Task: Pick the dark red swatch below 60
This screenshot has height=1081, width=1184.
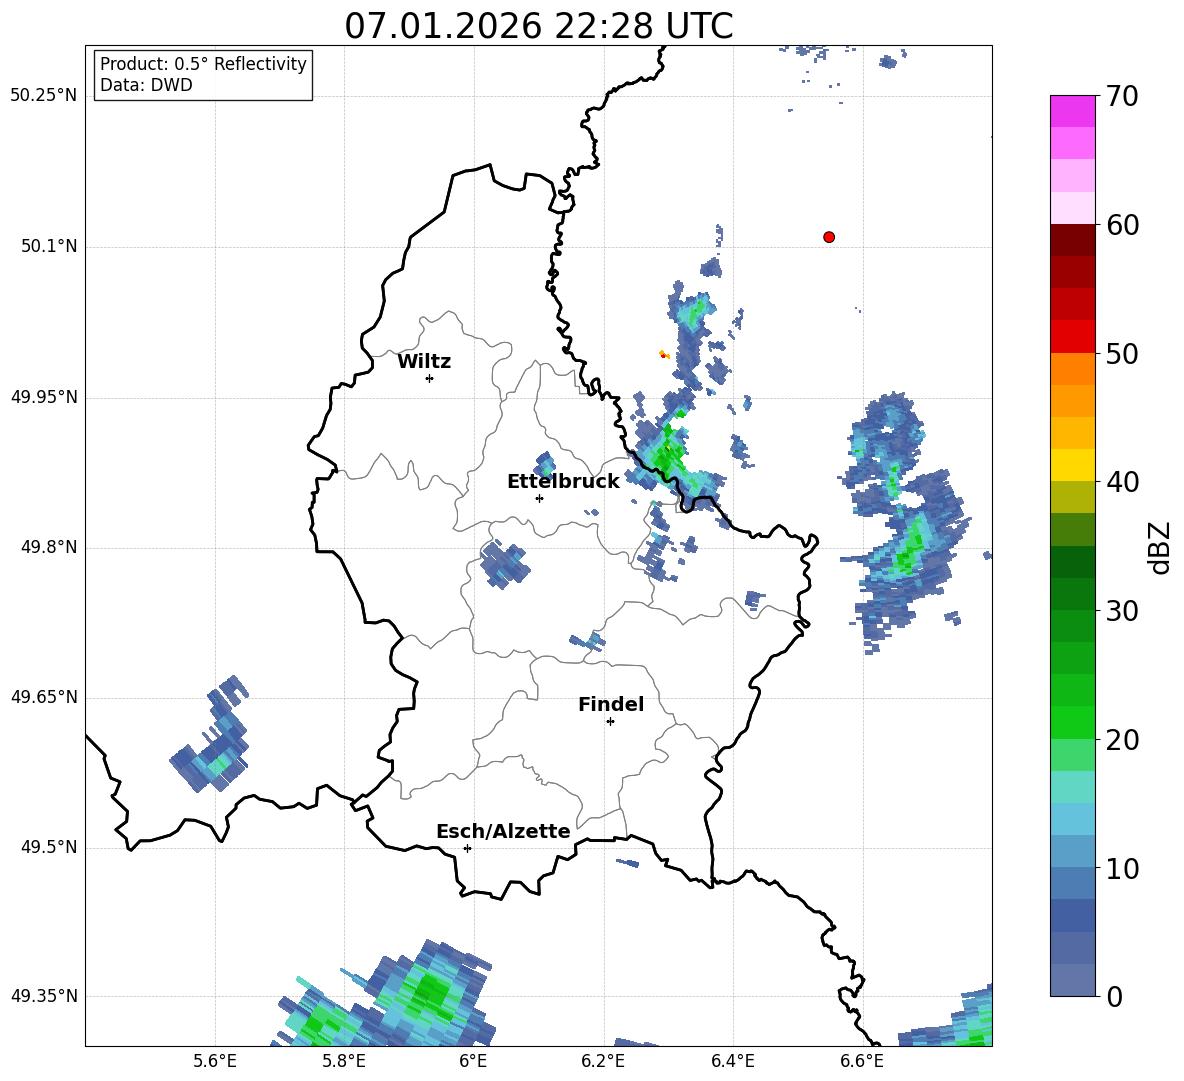Action: click(1072, 240)
